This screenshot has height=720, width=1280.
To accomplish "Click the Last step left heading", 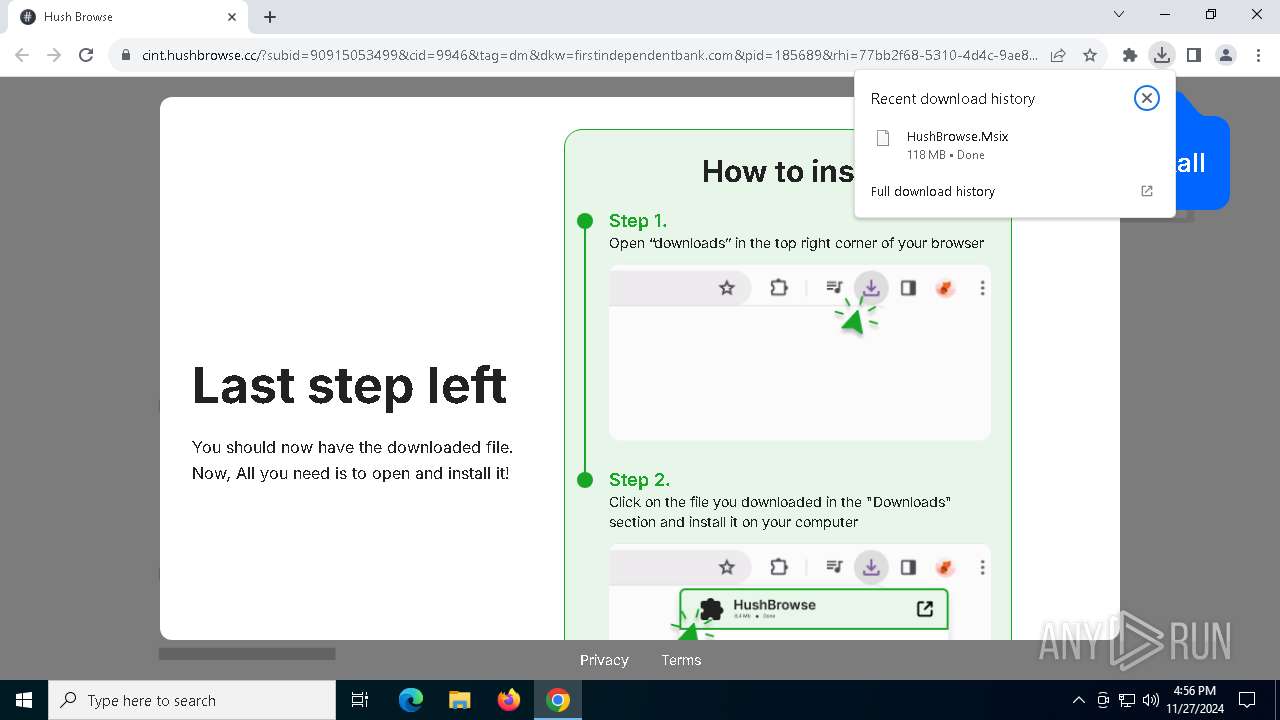I will [x=350, y=385].
